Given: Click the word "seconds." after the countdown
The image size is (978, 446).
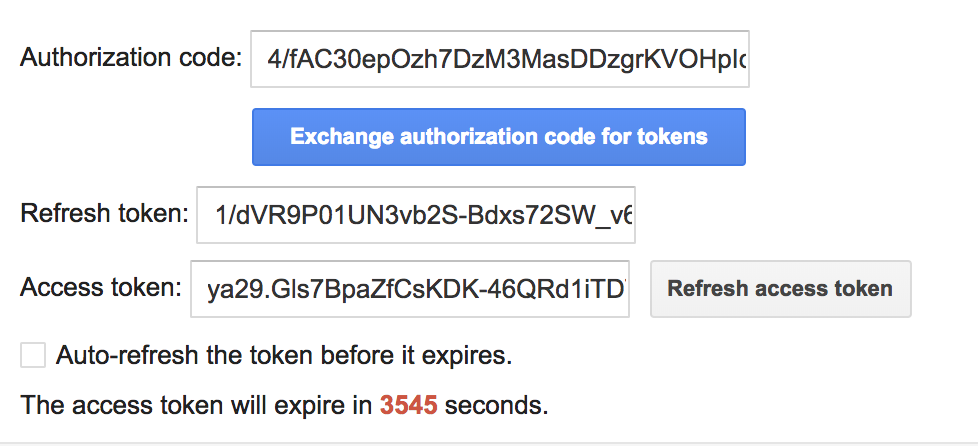Looking at the screenshot, I should tap(496, 405).
